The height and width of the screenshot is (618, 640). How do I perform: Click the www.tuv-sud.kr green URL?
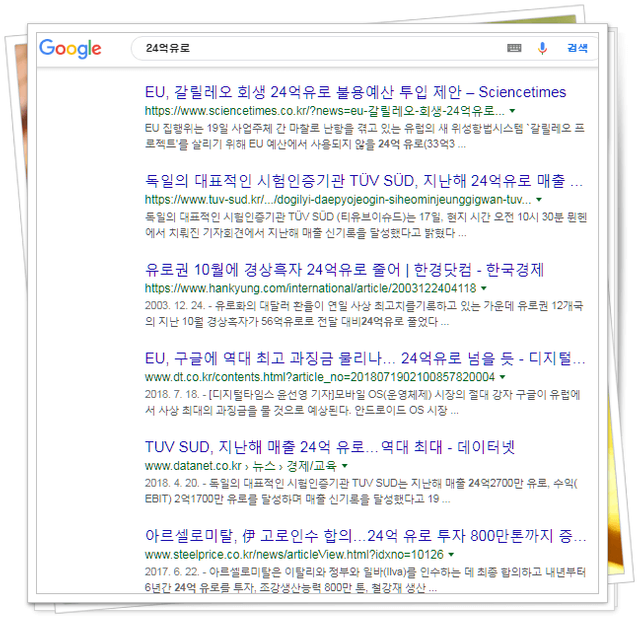tap(338, 200)
